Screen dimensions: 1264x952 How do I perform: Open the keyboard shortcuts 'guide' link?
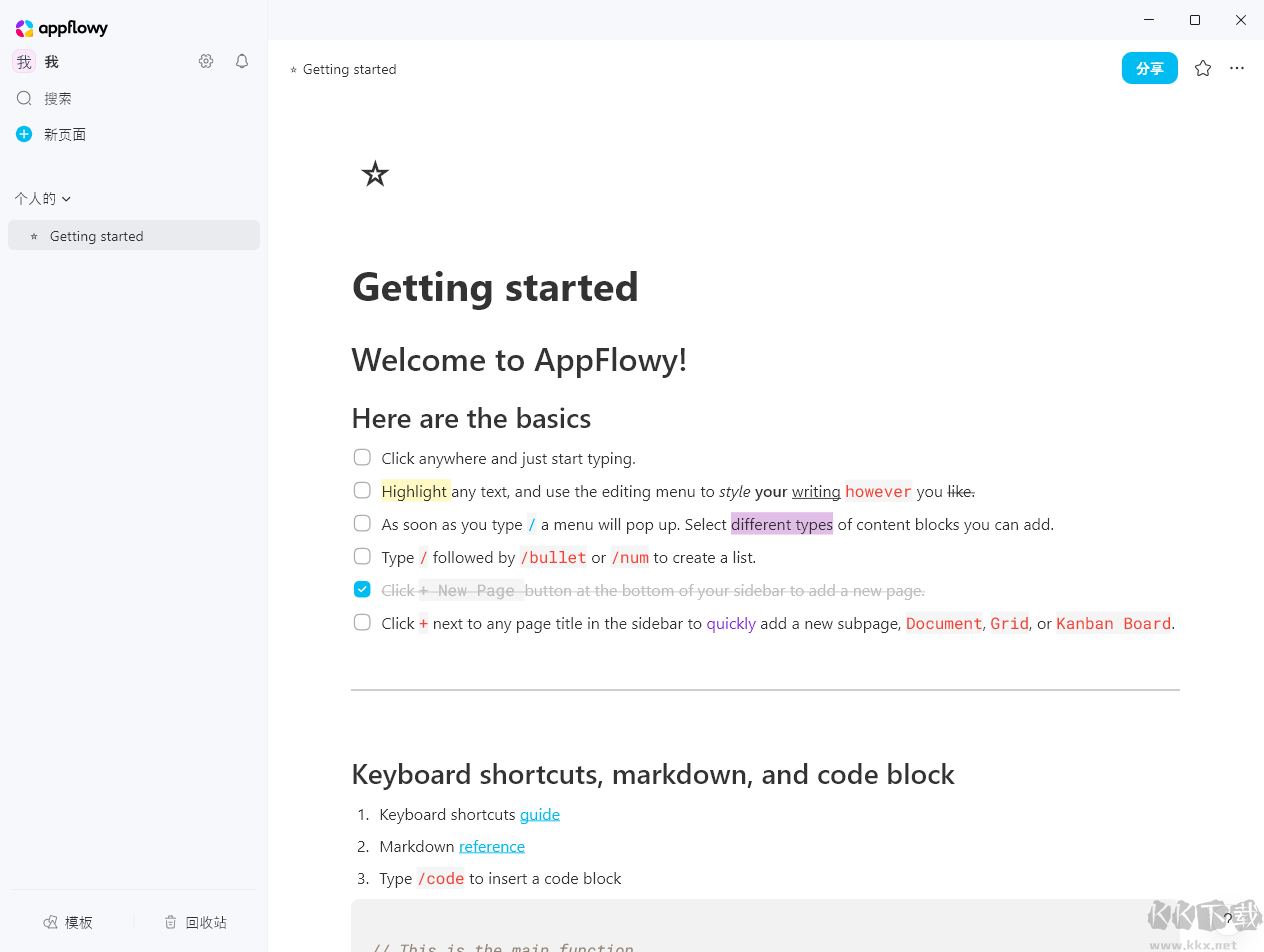pos(539,814)
